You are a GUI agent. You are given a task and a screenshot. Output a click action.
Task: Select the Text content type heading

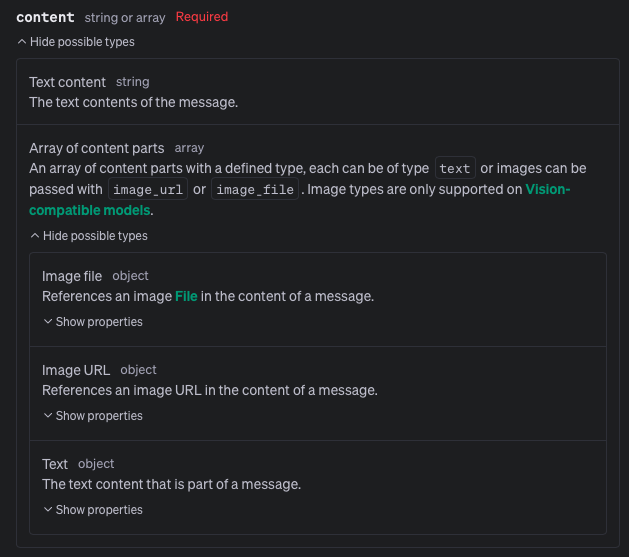67,82
